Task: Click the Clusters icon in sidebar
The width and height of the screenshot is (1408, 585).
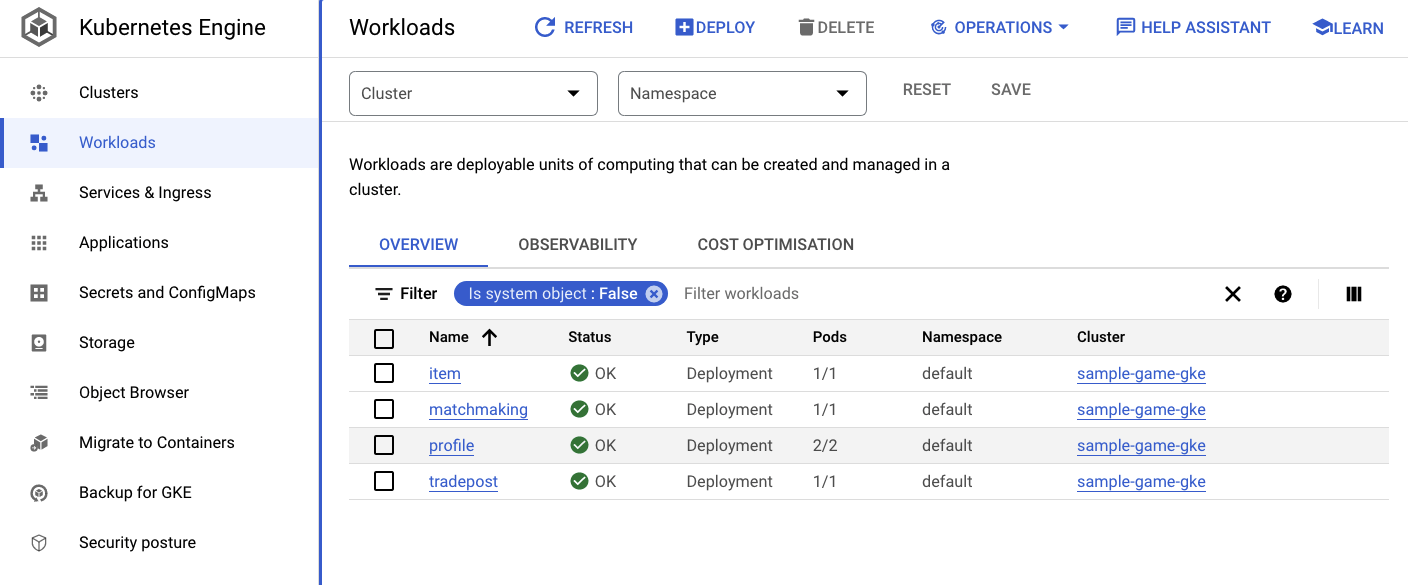Action: click(39, 93)
